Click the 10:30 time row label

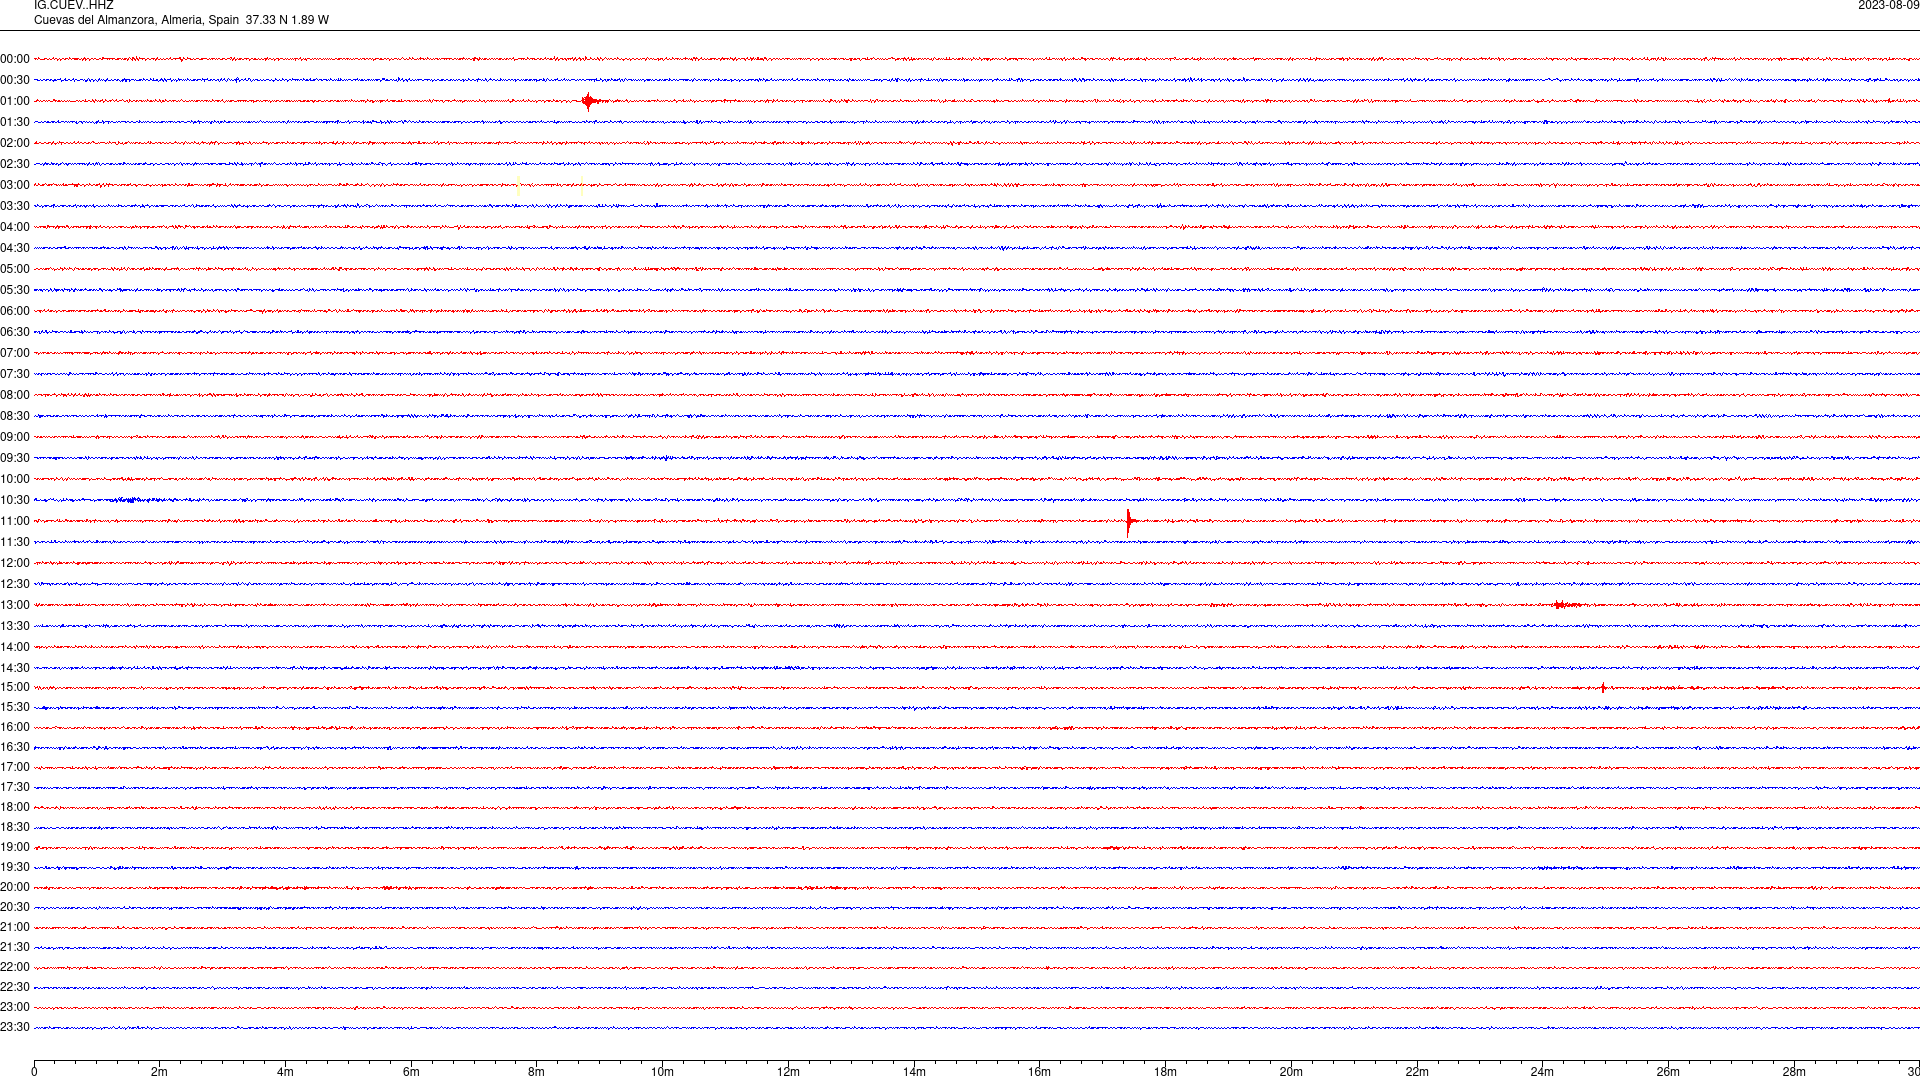point(15,500)
